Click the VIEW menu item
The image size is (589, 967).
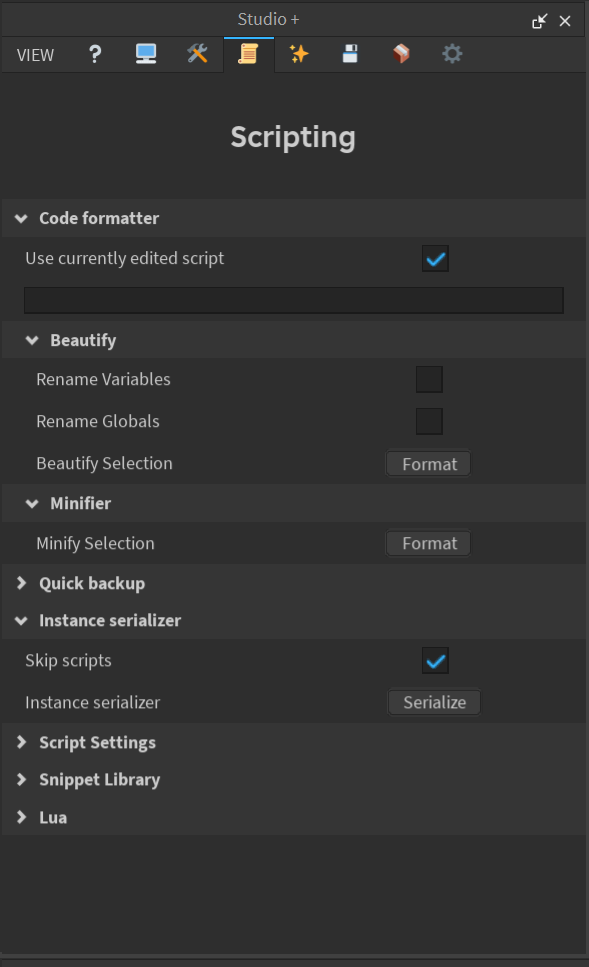point(35,55)
